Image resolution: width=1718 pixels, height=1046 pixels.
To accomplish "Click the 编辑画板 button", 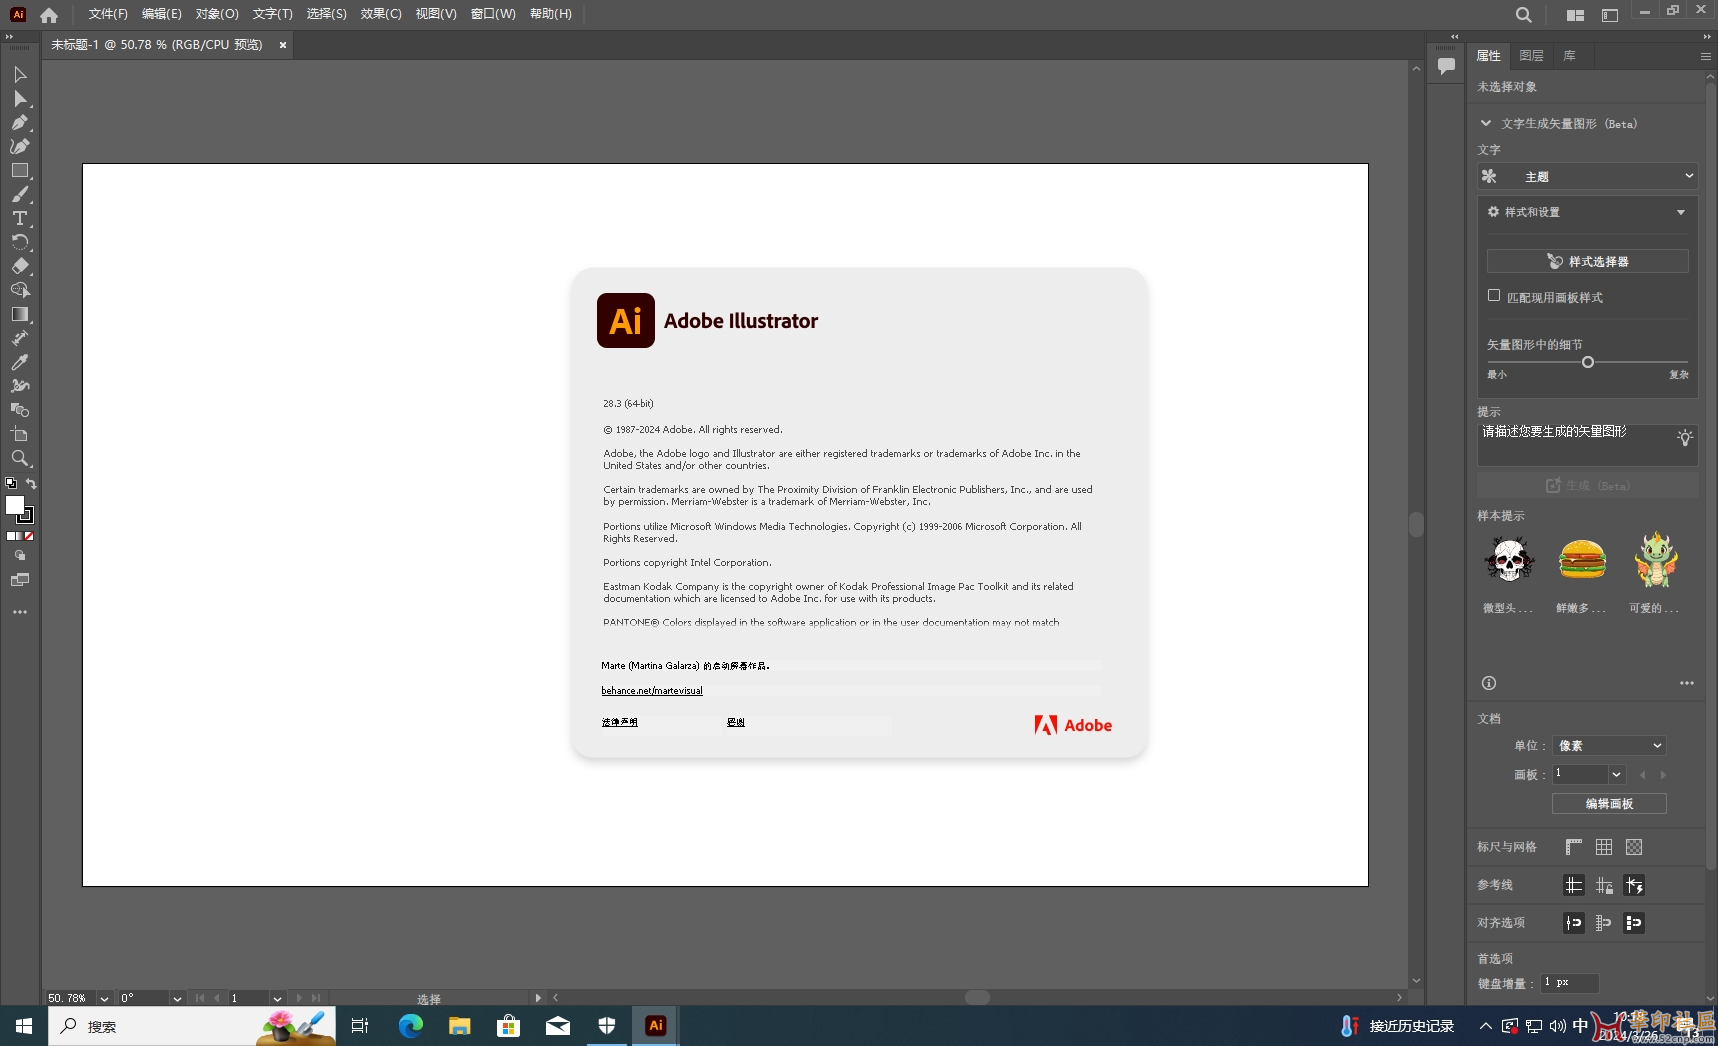I will (x=1609, y=804).
